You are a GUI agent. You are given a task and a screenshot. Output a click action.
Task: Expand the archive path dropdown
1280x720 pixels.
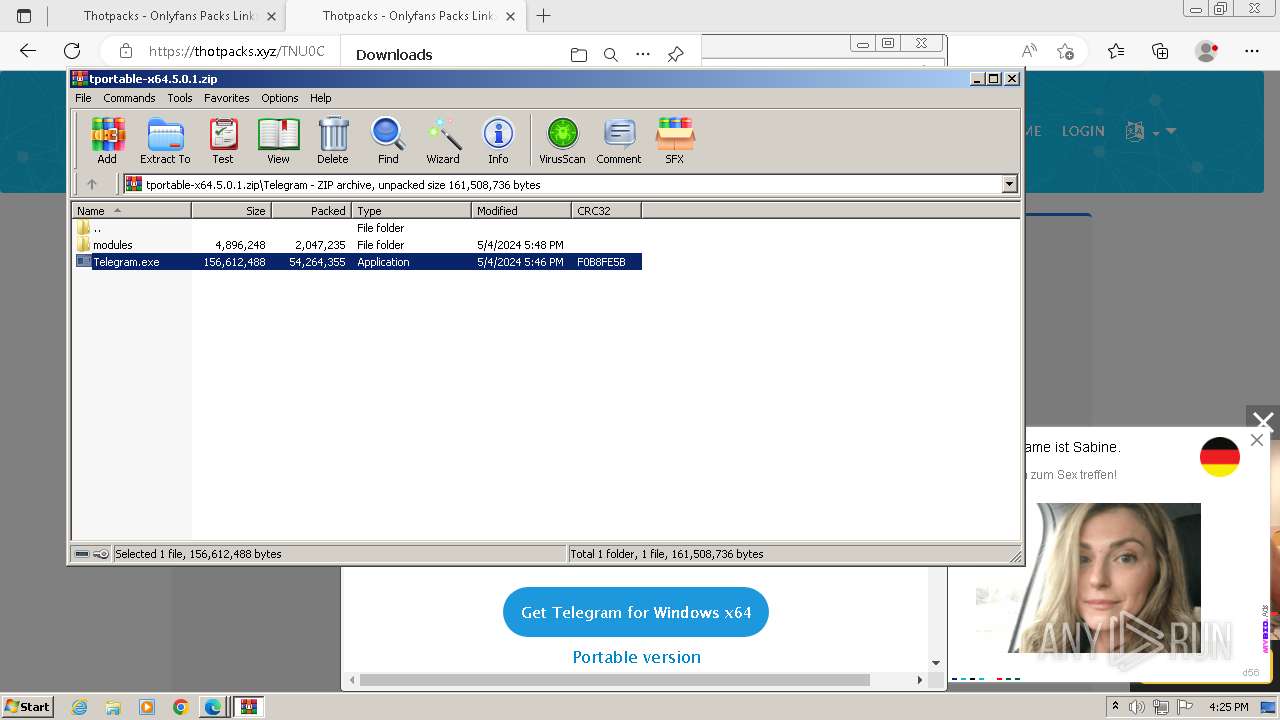(1009, 184)
